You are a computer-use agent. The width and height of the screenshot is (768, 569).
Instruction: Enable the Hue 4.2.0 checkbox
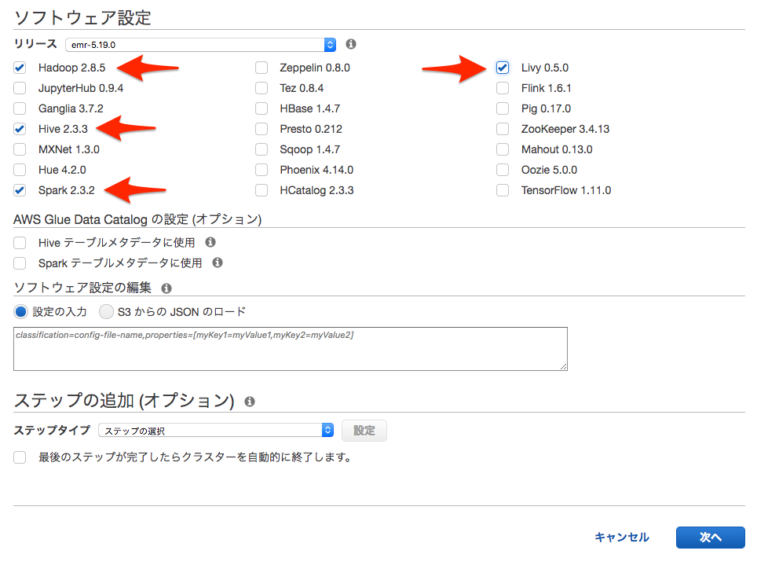20,170
